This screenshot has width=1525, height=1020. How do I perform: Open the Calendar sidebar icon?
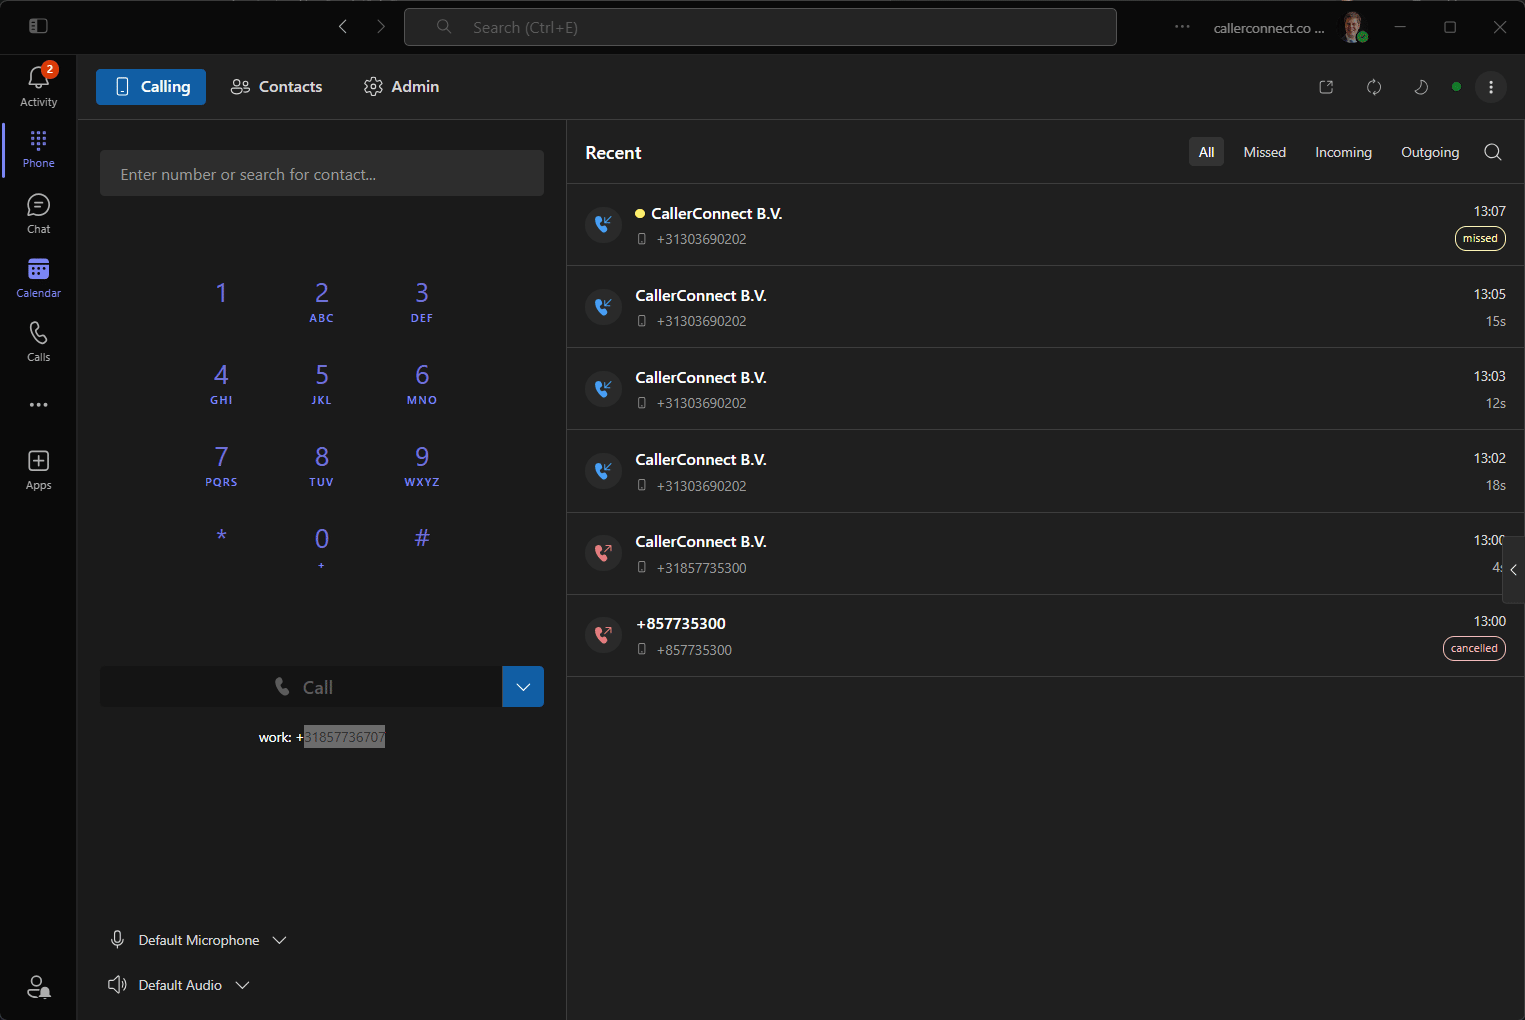click(x=38, y=275)
